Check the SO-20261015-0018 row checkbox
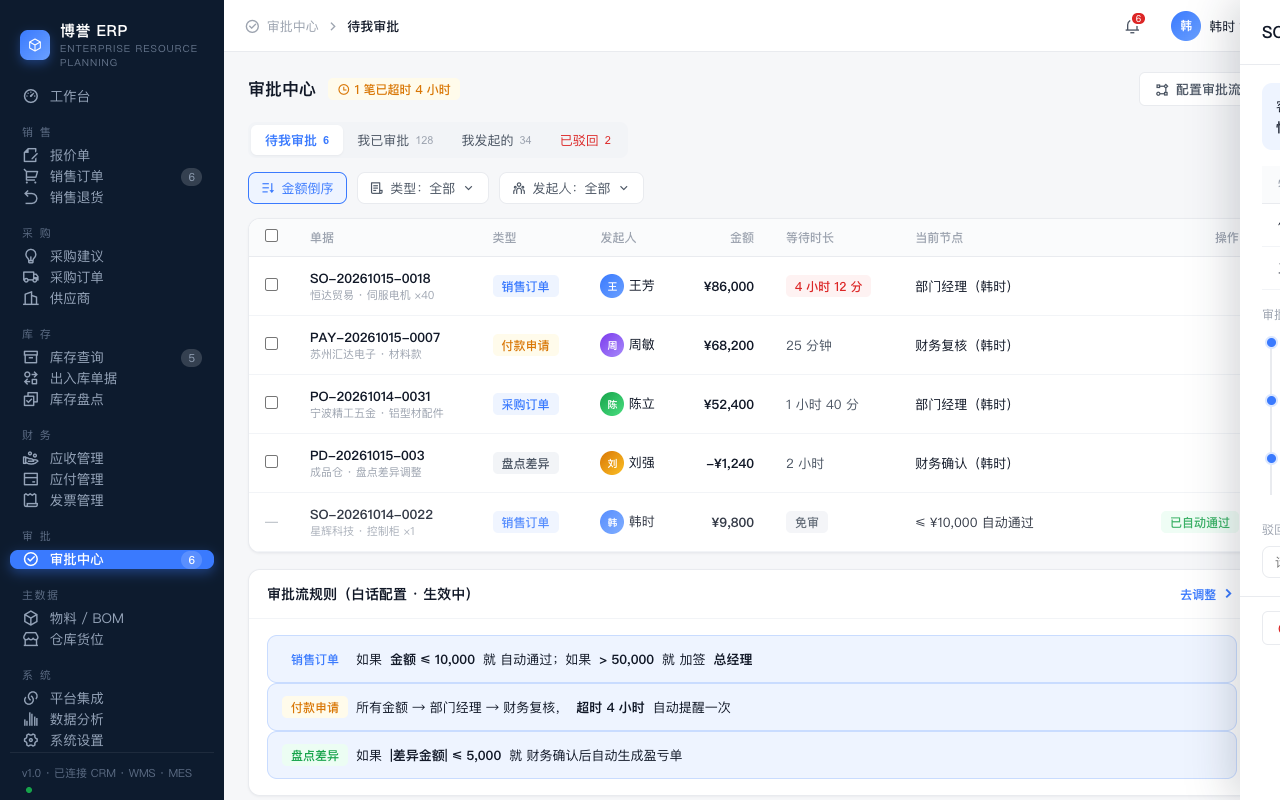This screenshot has height=800, width=1280. point(271,285)
